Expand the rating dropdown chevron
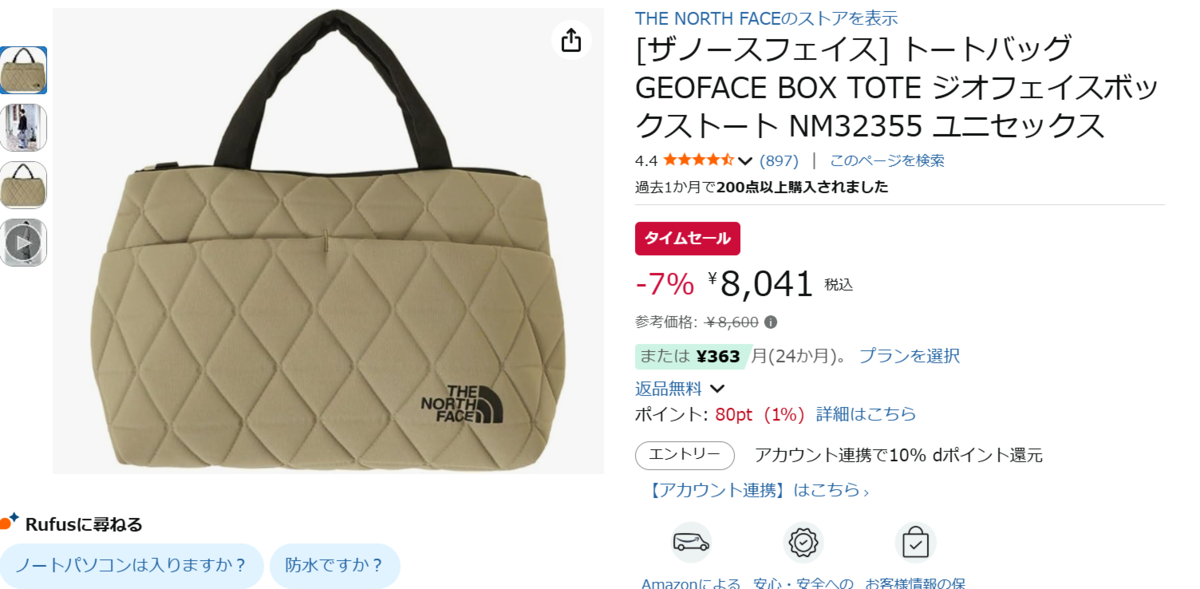The image size is (1200, 589). tap(745, 161)
